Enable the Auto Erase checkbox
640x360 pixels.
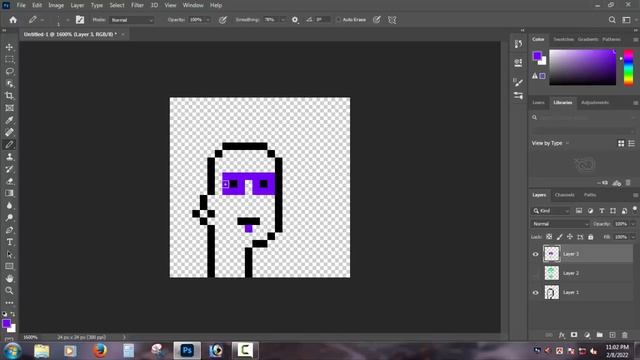coord(338,20)
